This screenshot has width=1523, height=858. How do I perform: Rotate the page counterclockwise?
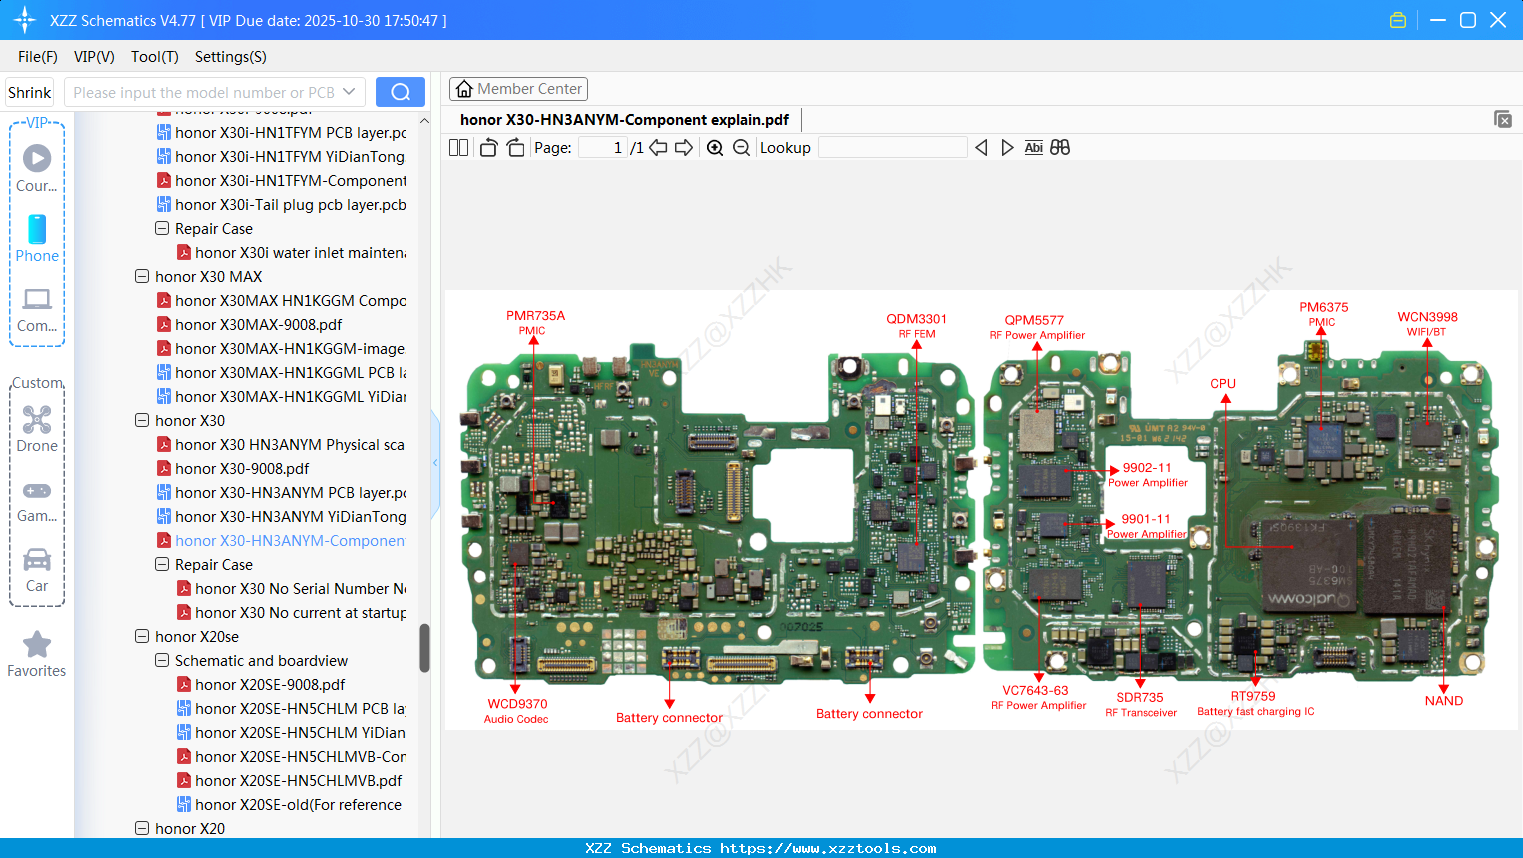point(488,148)
